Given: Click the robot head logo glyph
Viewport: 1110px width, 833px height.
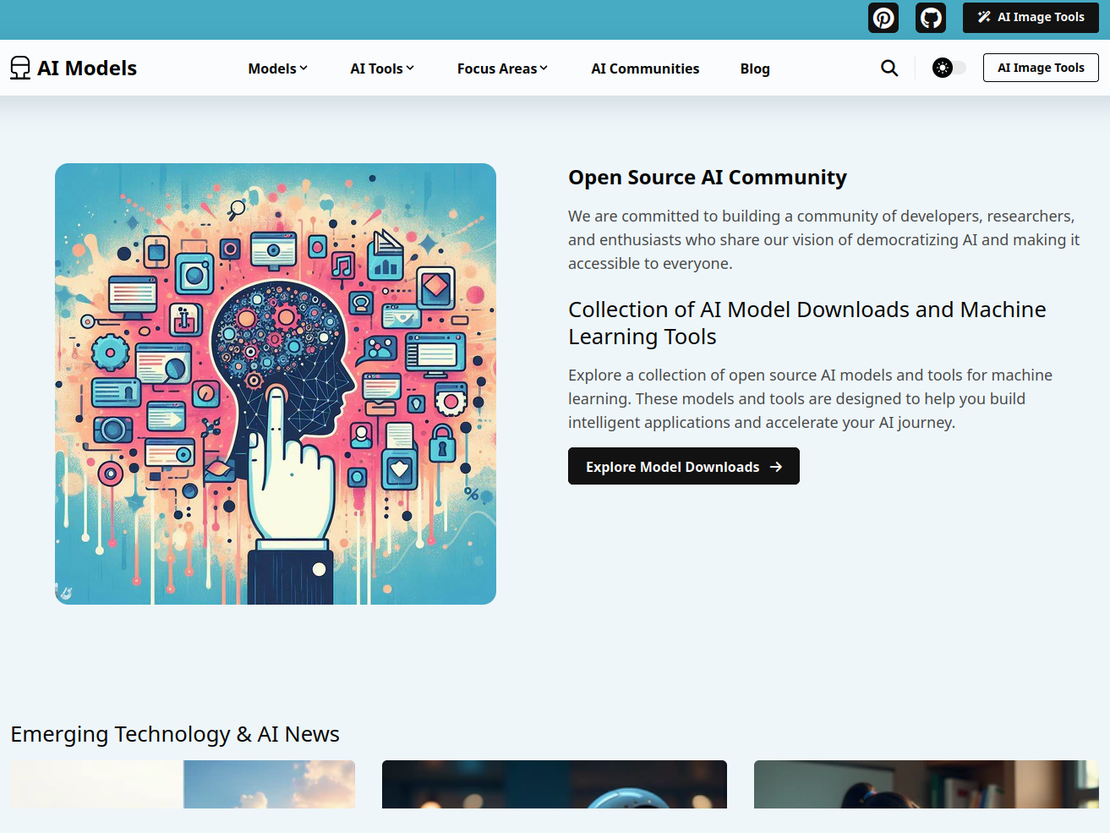Looking at the screenshot, I should 19,66.
